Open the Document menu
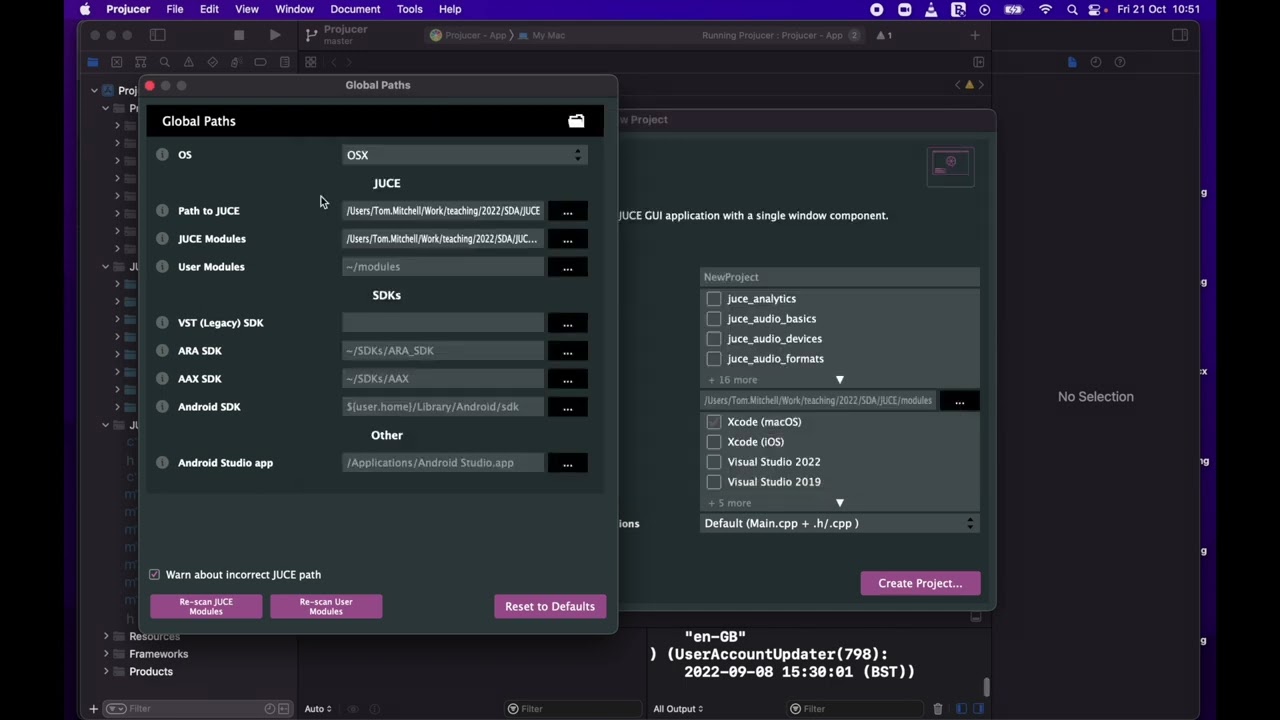 pyautogui.click(x=355, y=9)
